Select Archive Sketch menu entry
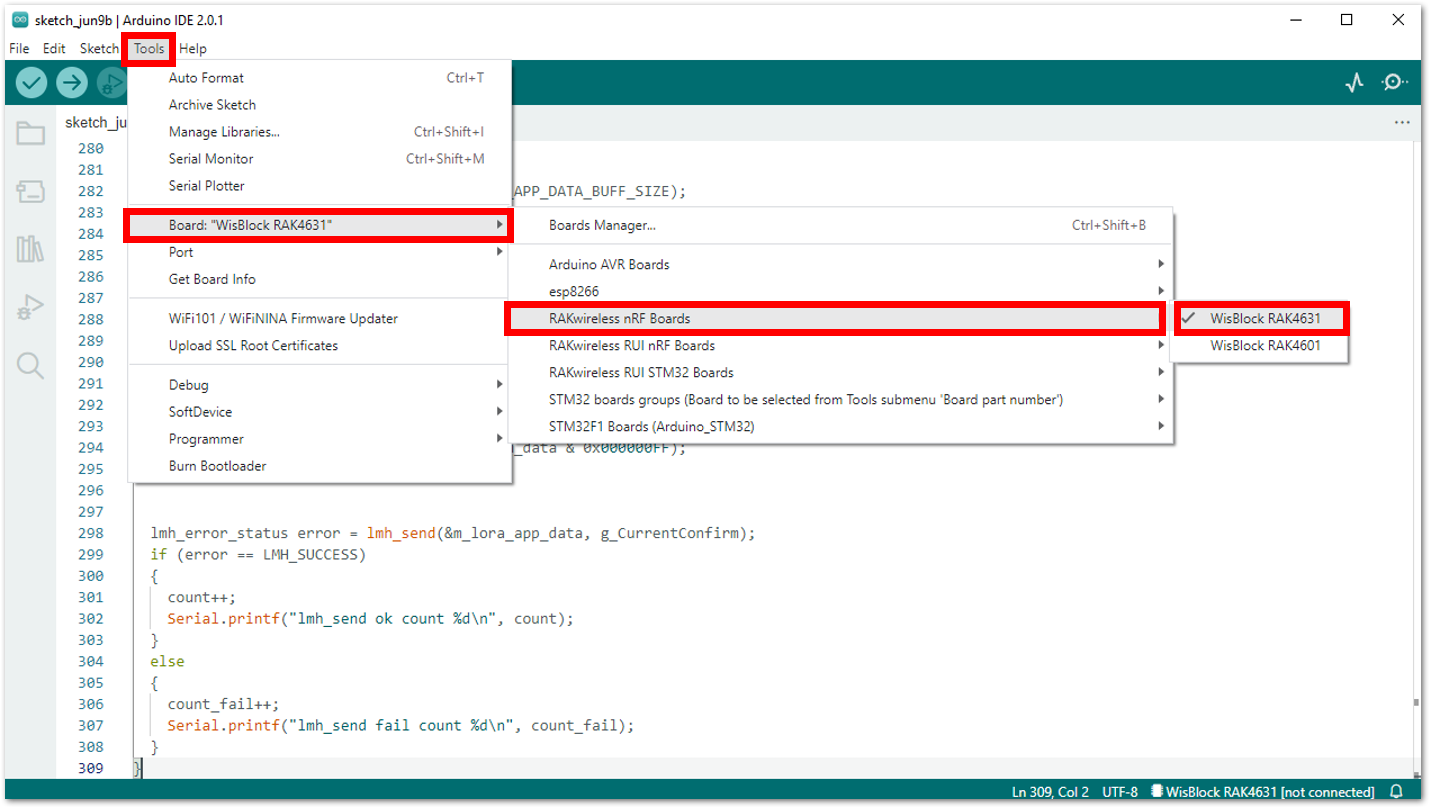The height and width of the screenshot is (808, 1430). click(x=320, y=105)
